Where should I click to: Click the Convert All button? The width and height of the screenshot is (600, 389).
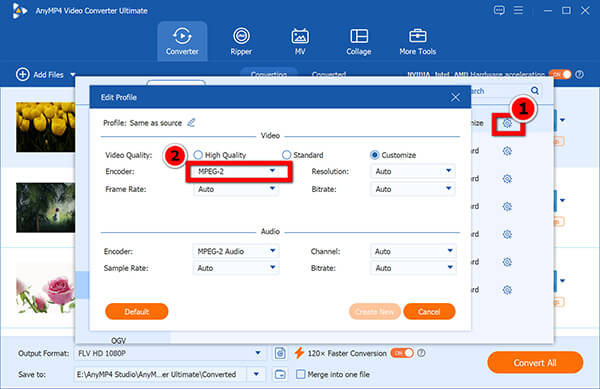click(x=535, y=362)
